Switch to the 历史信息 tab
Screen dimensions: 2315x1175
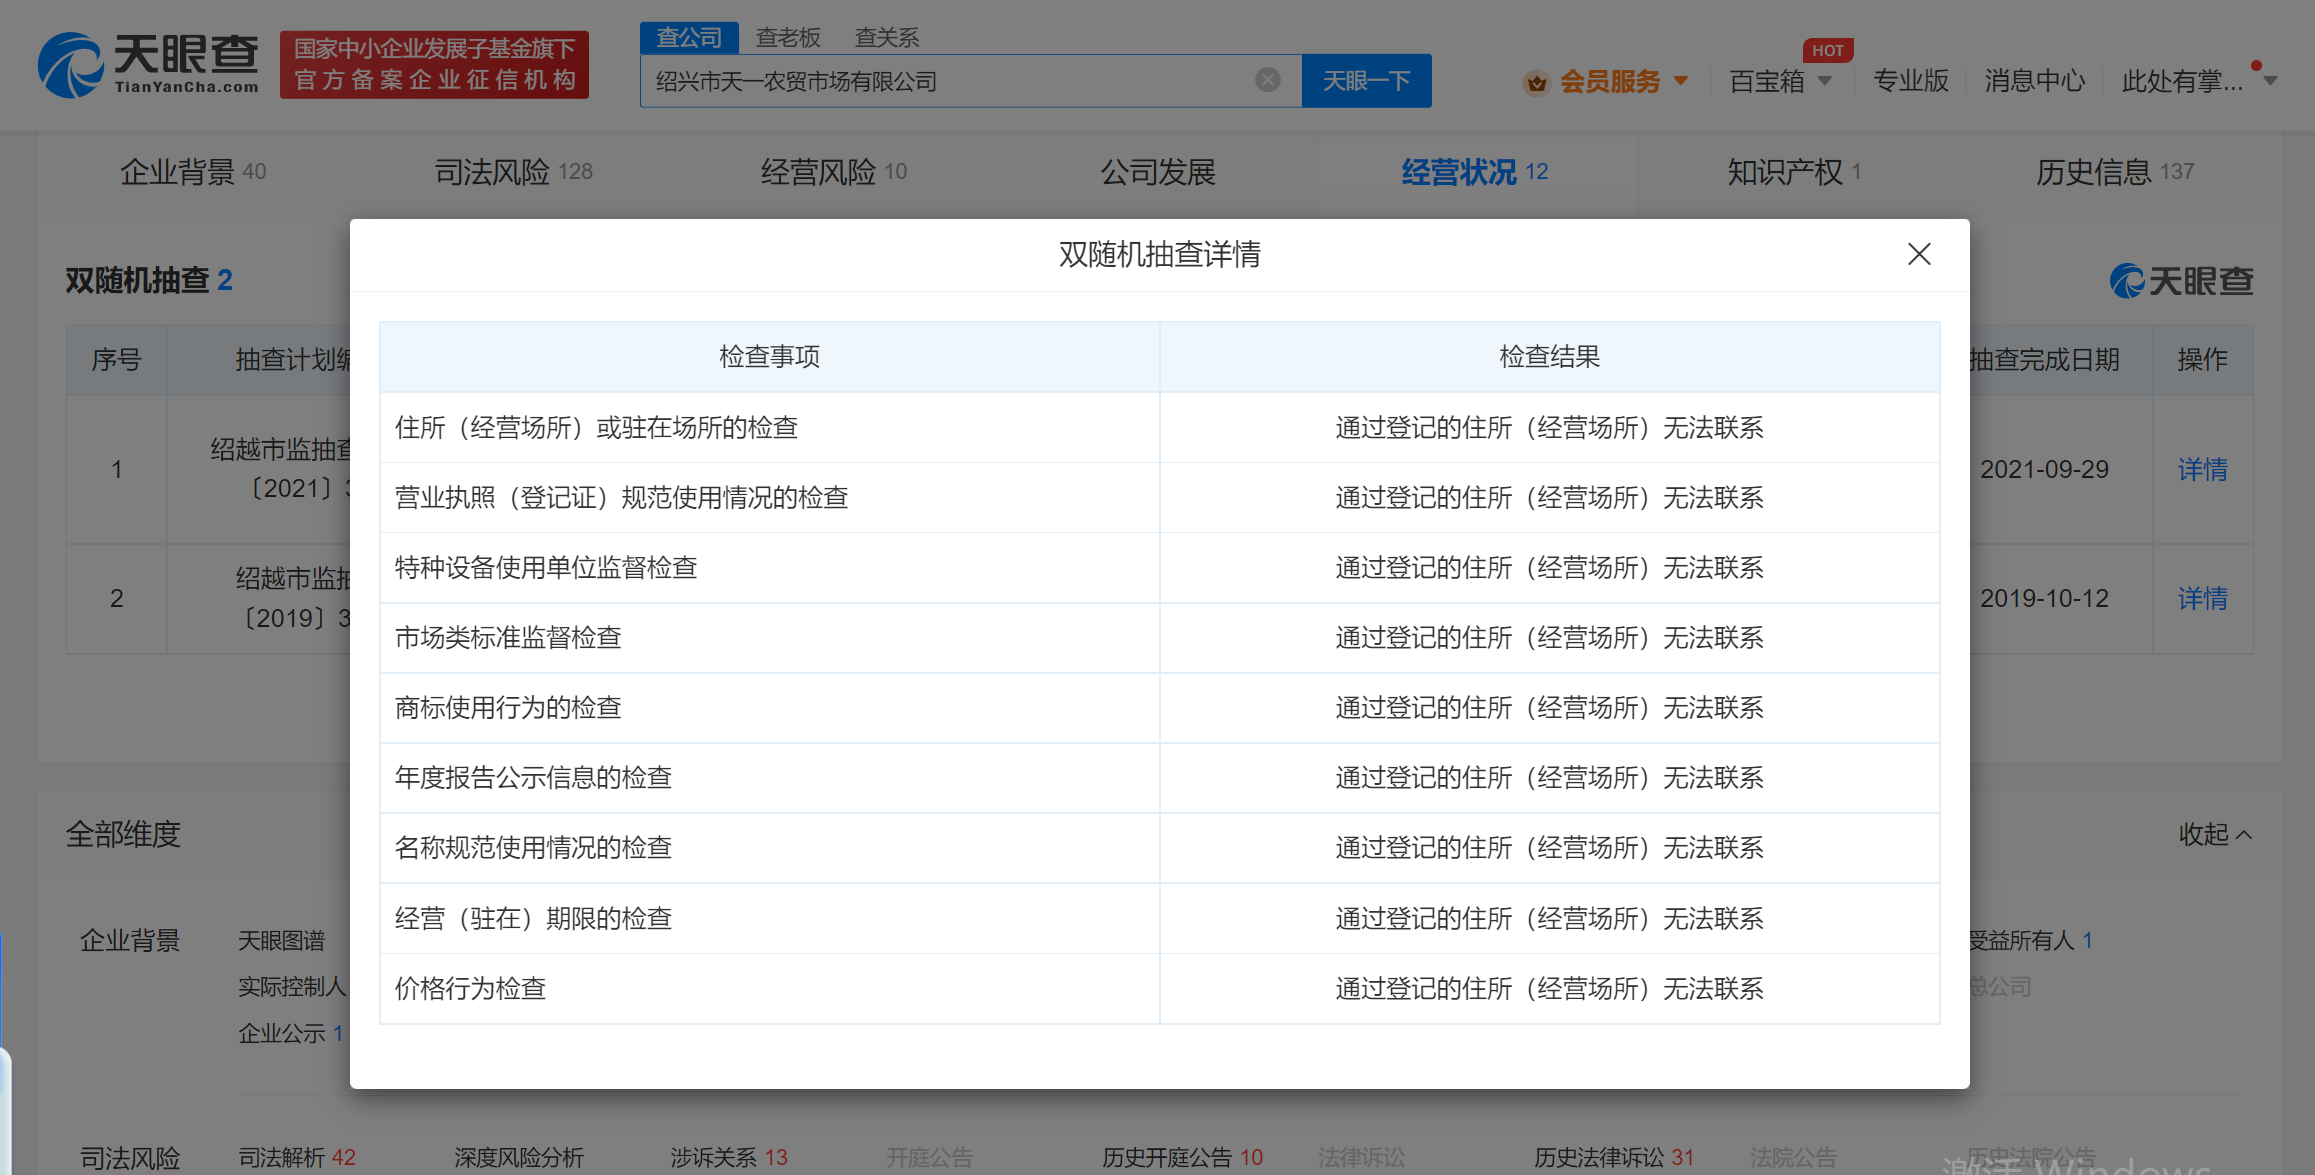(2092, 171)
